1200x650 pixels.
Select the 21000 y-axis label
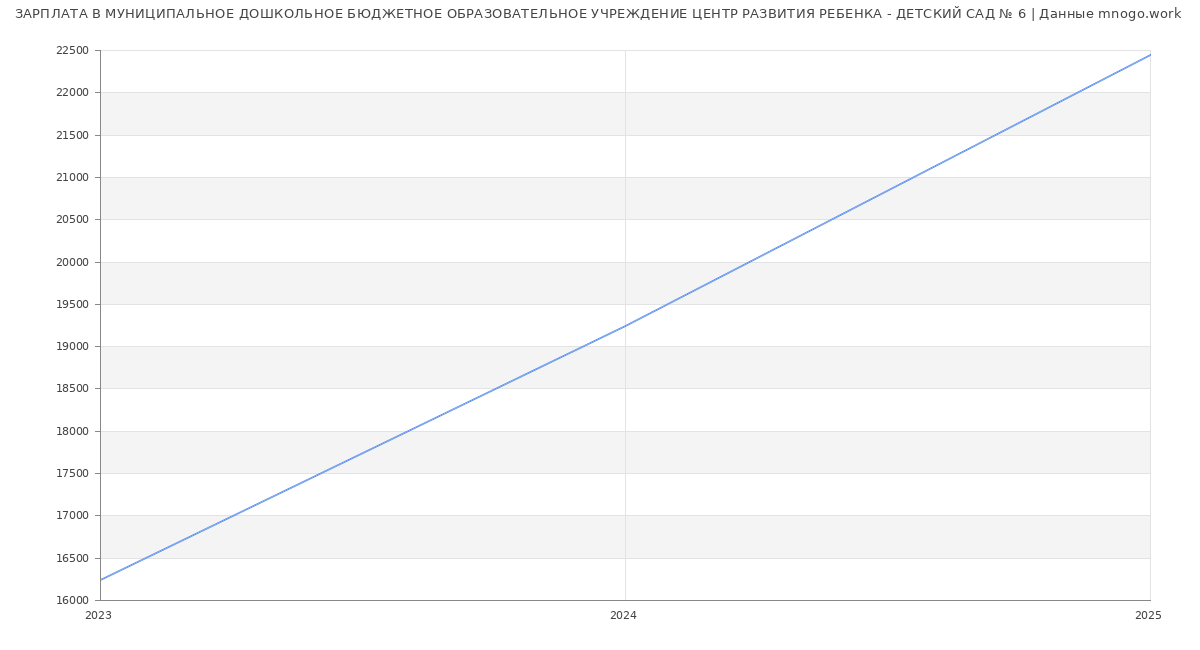[73, 178]
